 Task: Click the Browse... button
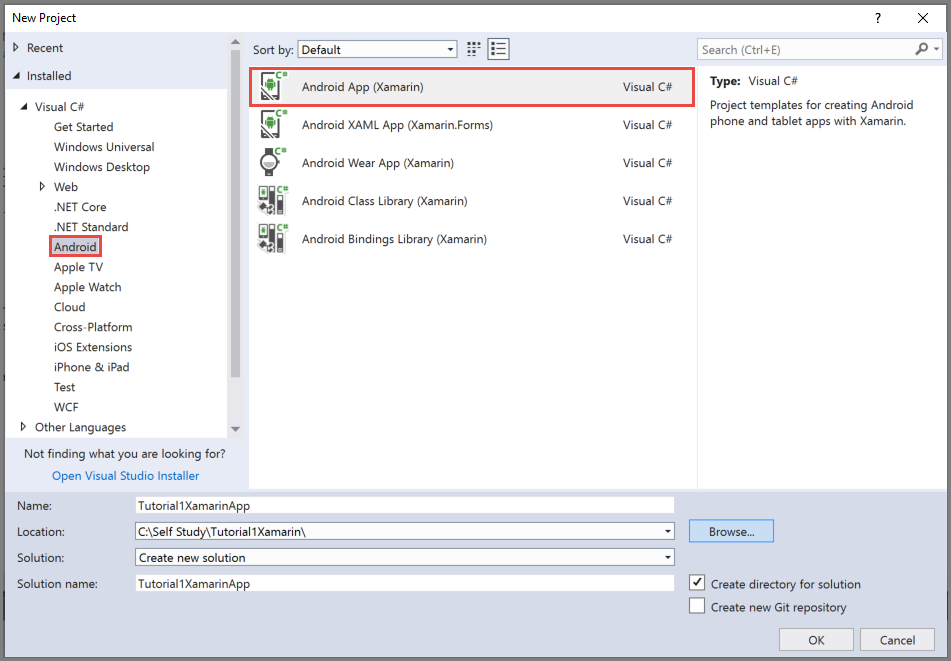point(731,531)
